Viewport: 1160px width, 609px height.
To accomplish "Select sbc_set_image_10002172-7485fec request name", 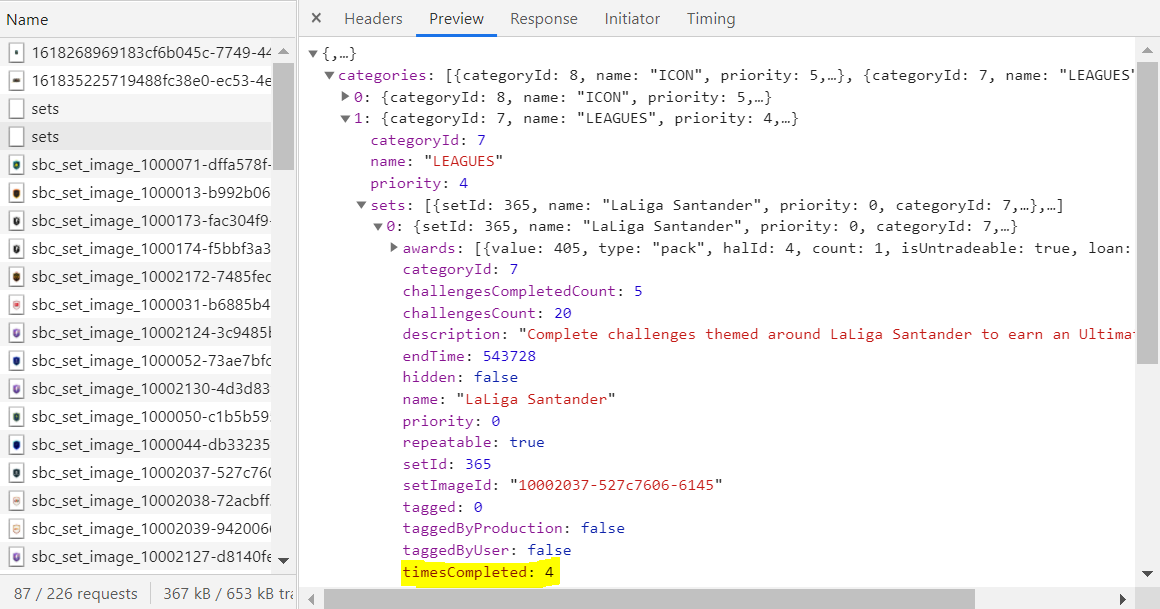I will pyautogui.click(x=151, y=277).
